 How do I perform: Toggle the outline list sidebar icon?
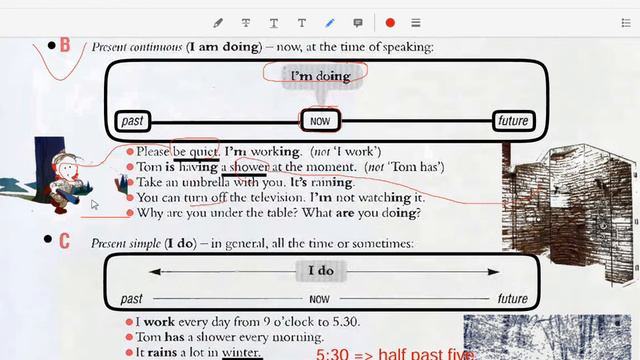click(626, 23)
